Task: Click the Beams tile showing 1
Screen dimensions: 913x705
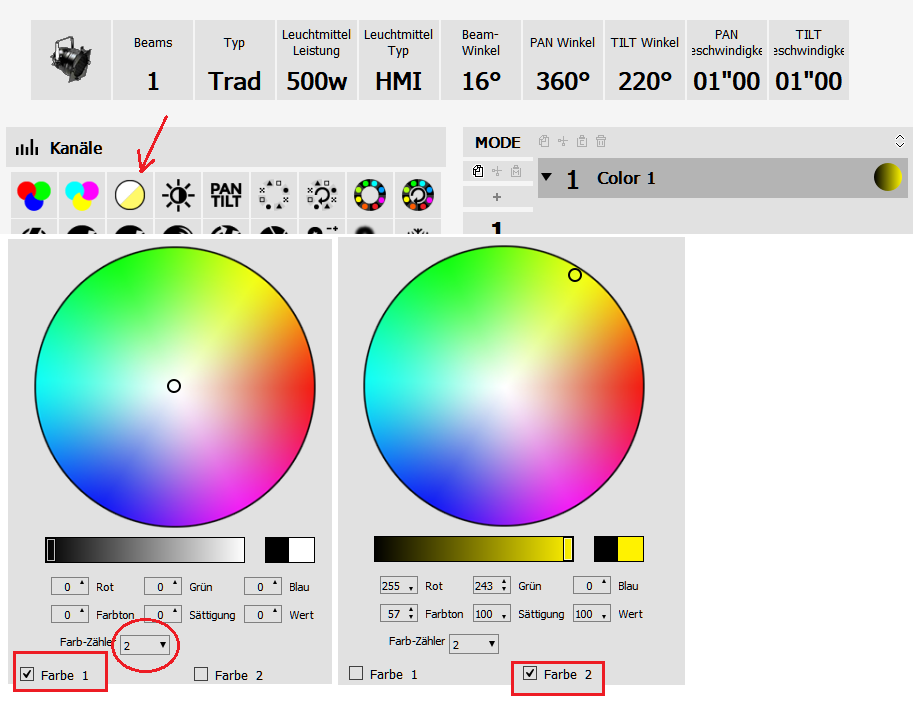Action: pyautogui.click(x=153, y=60)
